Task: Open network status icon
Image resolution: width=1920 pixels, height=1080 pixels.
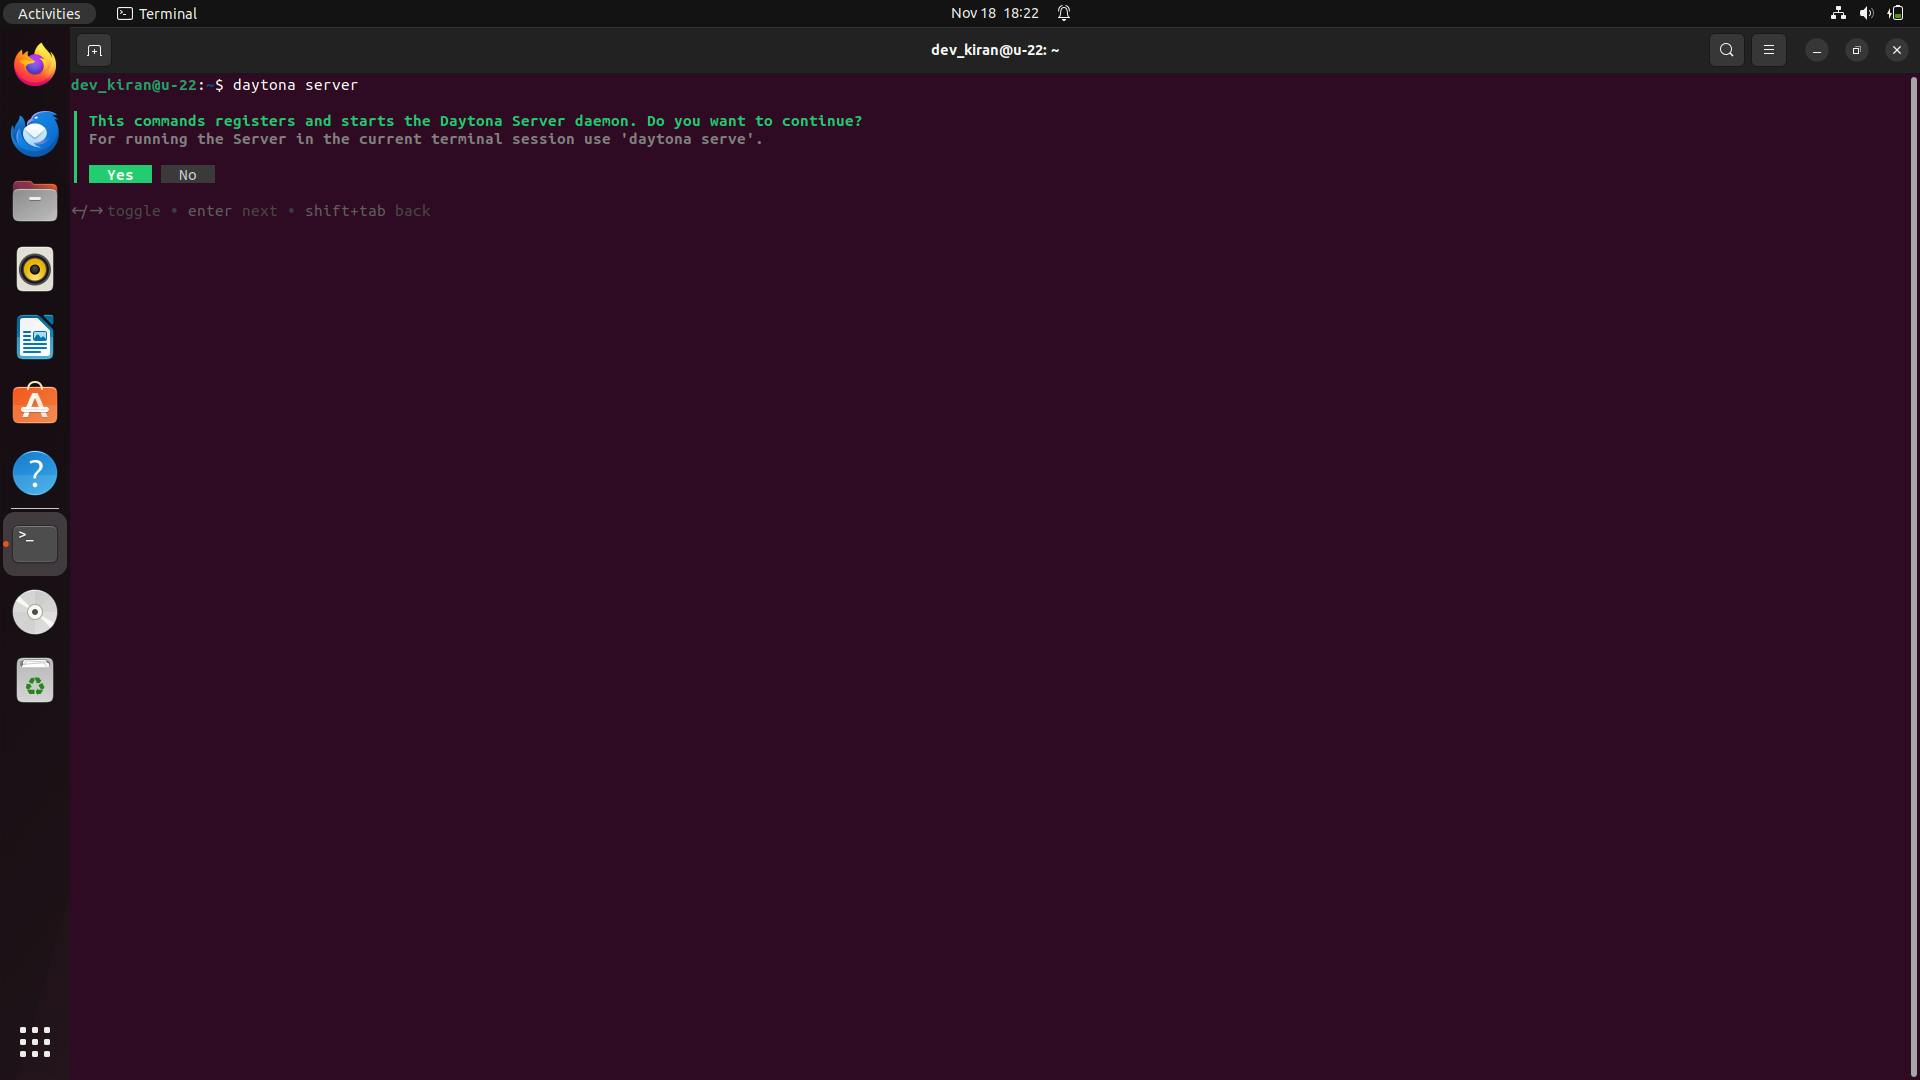Action: point(1838,13)
